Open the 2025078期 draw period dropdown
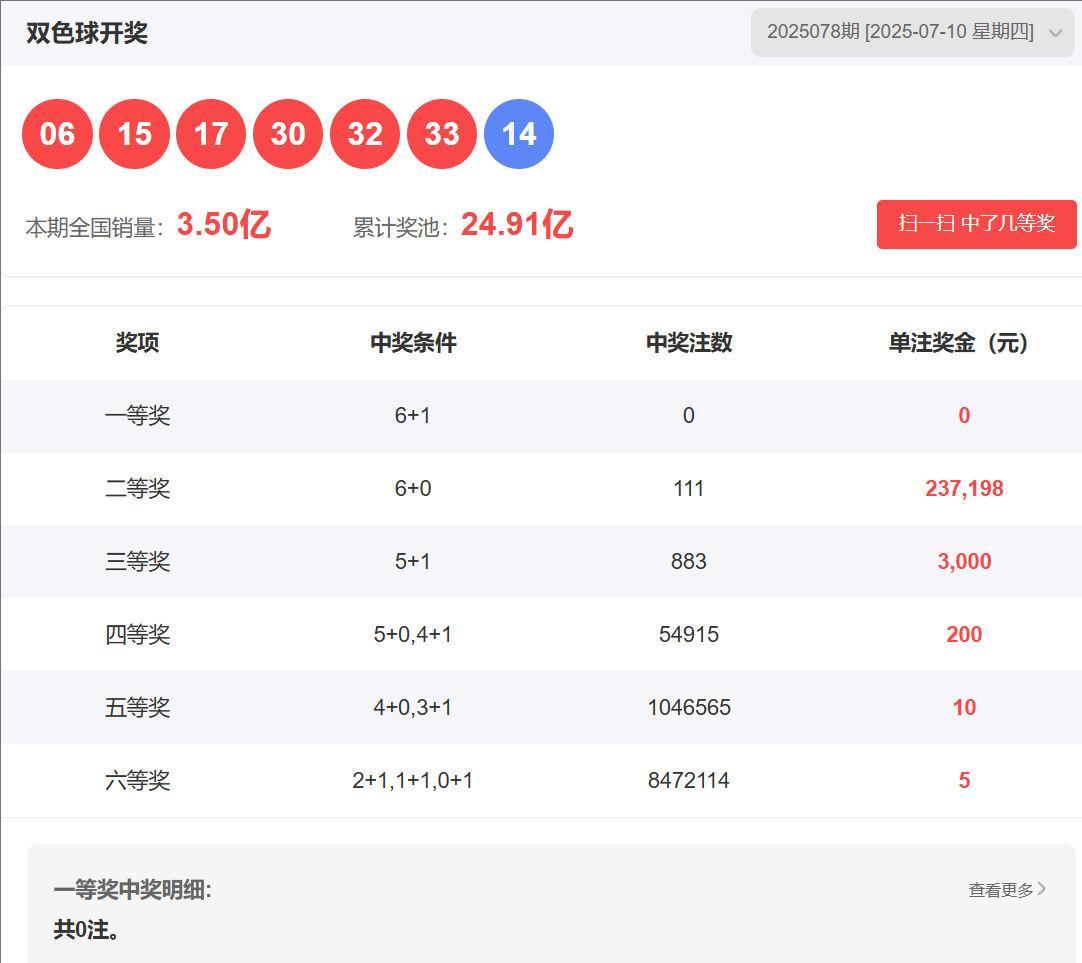This screenshot has width=1082, height=963. [900, 32]
